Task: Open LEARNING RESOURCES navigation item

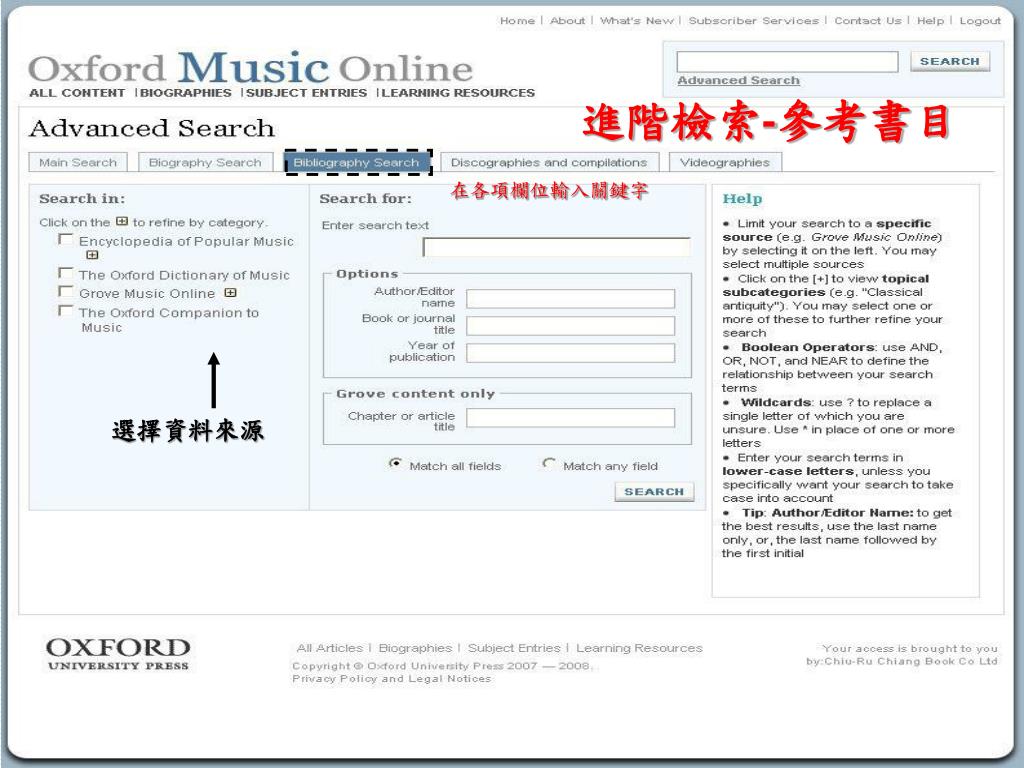Action: (x=458, y=93)
